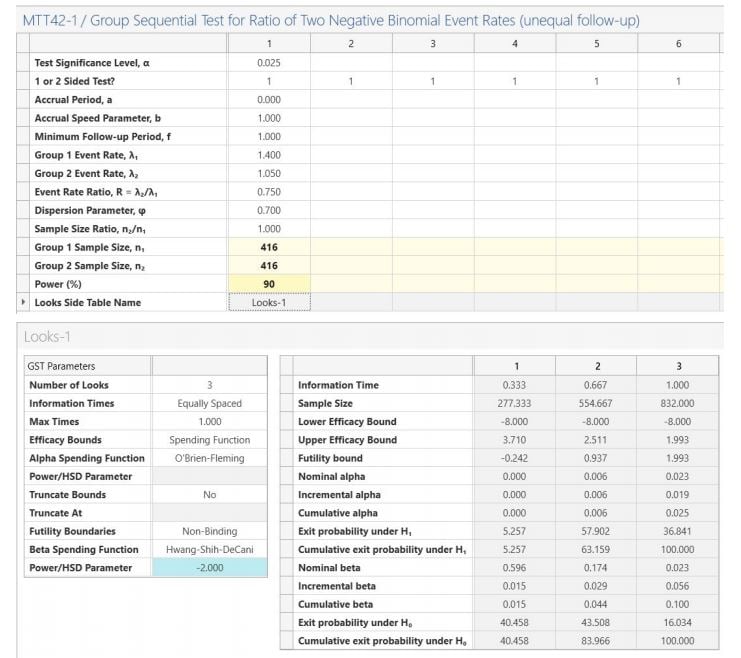Click Minimum Follow-up Period, f value cell
The height and width of the screenshot is (658, 741).
tap(269, 137)
